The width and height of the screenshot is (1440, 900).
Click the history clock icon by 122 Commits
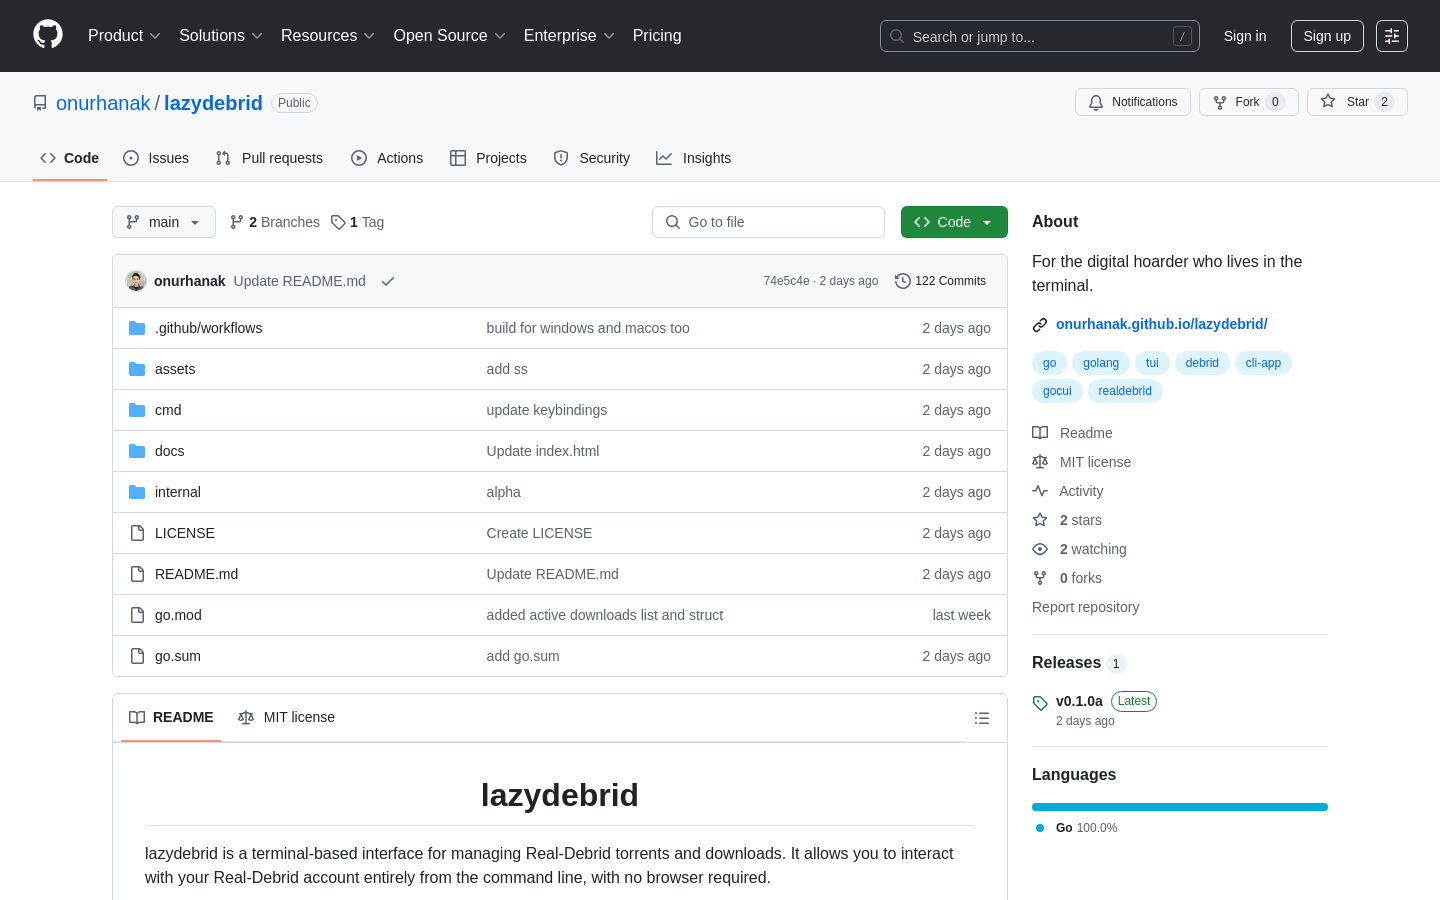(903, 281)
